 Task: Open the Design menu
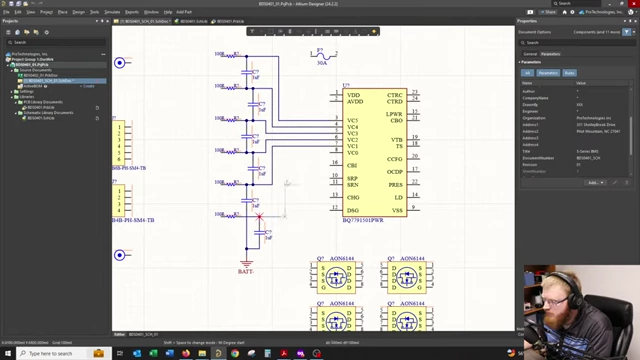[78, 12]
